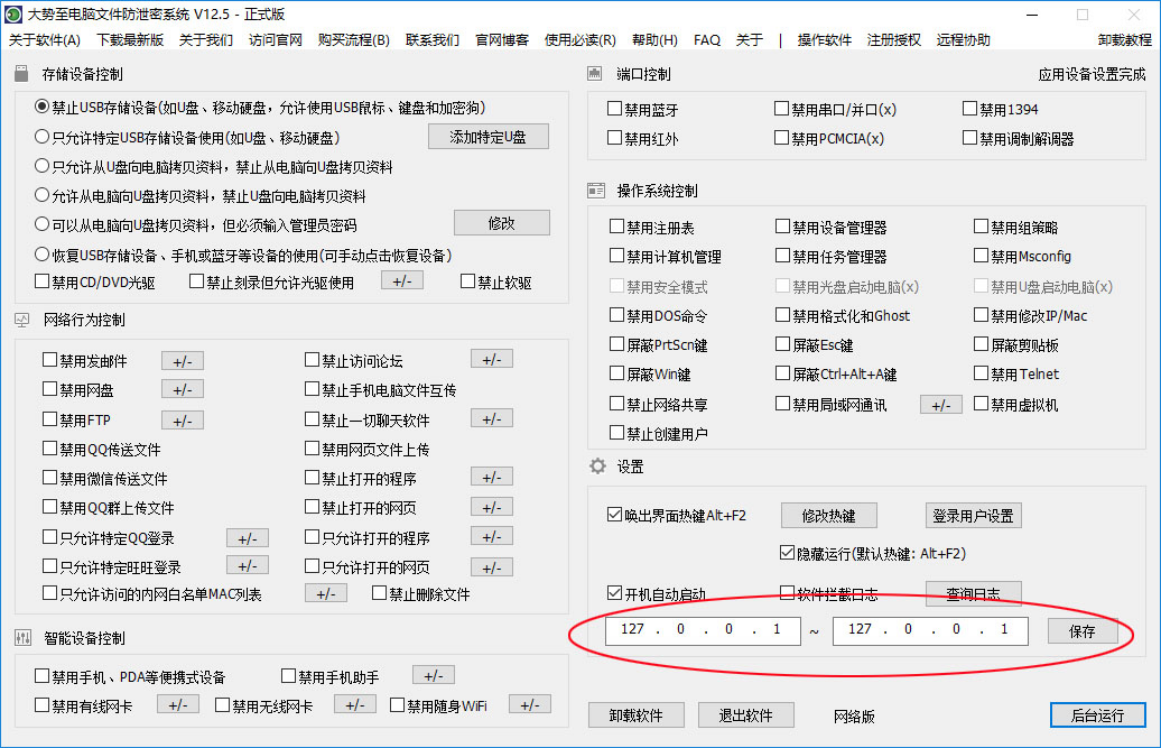The image size is (1162, 748).
Task: Uncheck the 开机自动启动 checkbox
Action: tap(615, 593)
